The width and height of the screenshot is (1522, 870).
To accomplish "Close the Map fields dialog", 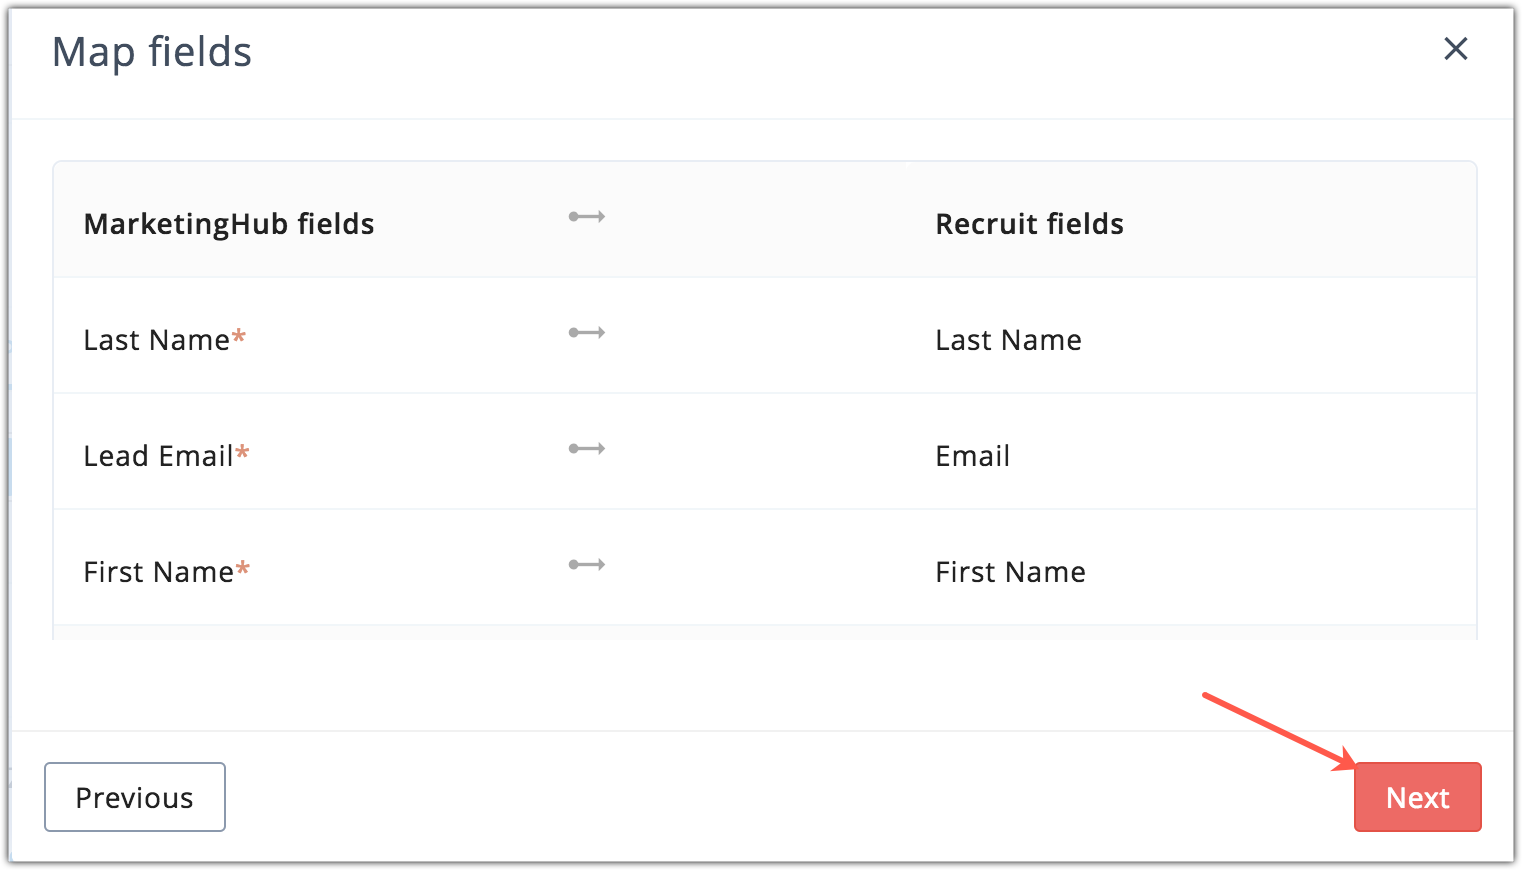I will click(1455, 48).
